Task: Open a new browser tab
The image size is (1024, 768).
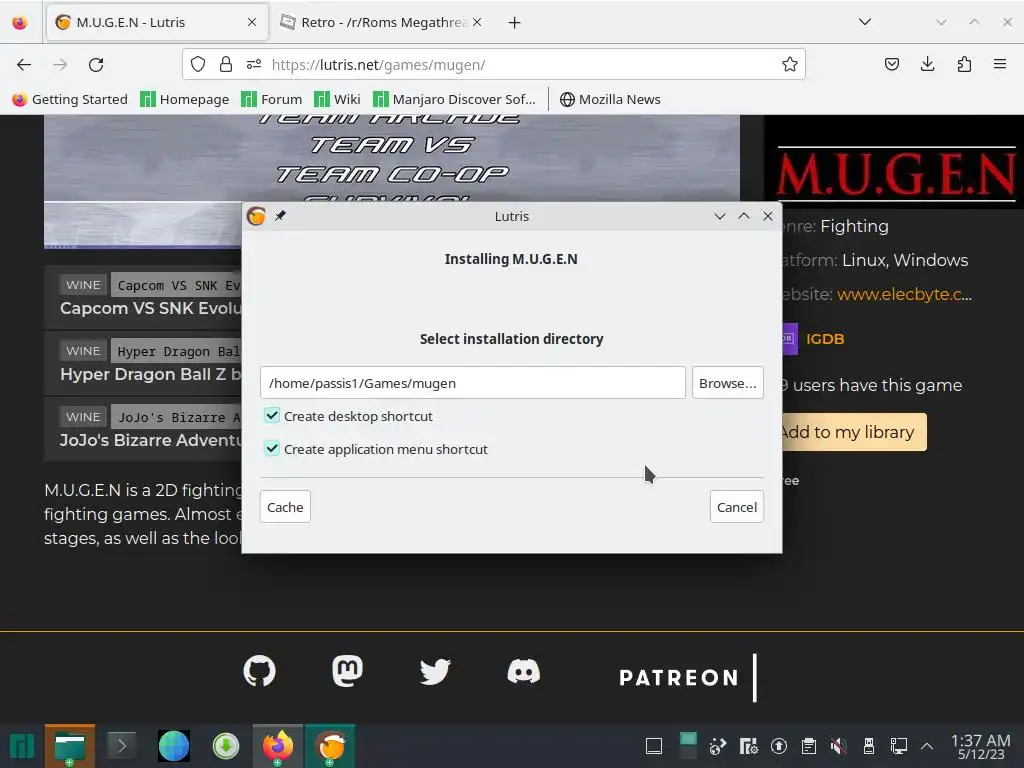Action: pyautogui.click(x=515, y=23)
